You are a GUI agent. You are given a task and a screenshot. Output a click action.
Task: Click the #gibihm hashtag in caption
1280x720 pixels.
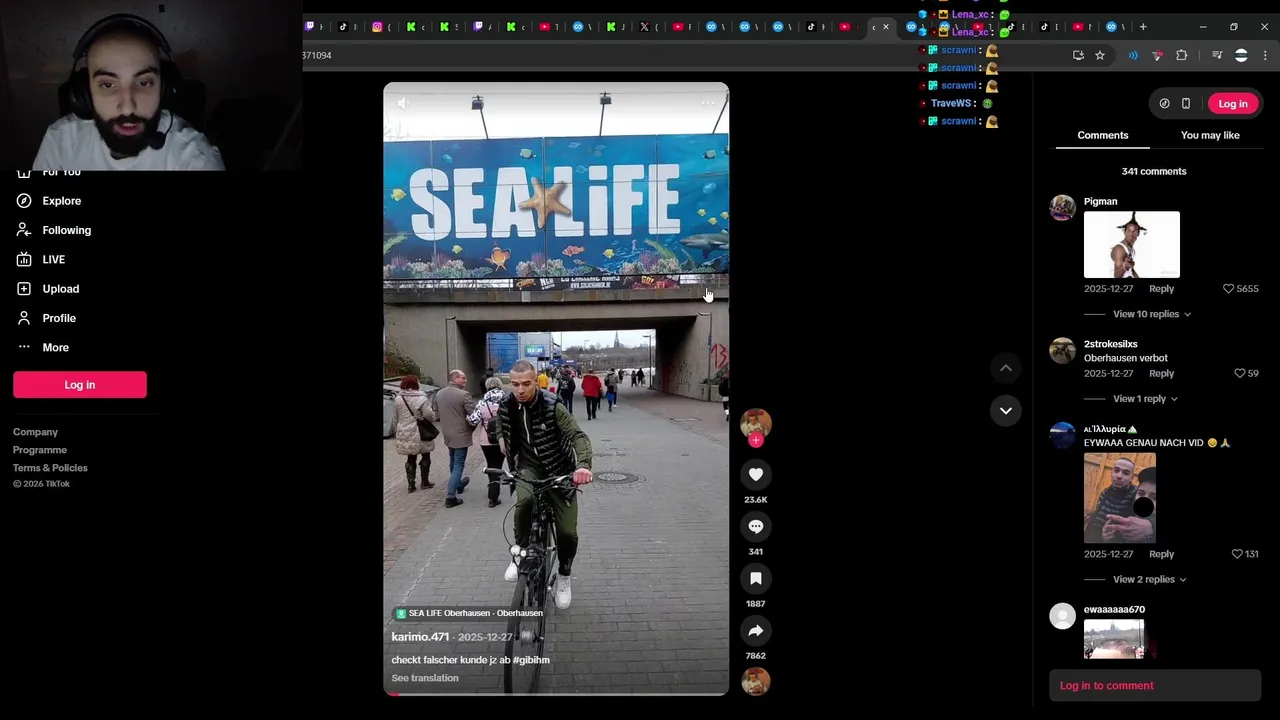point(531,660)
